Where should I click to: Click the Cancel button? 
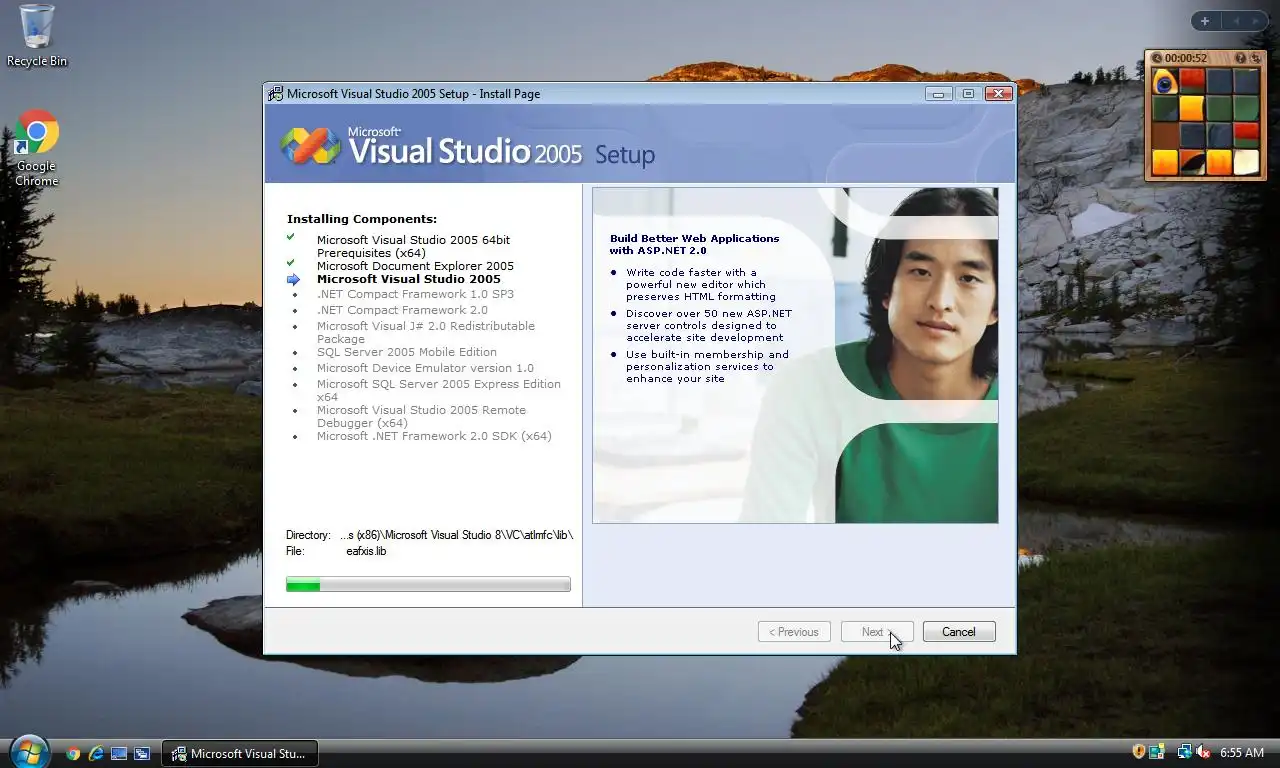coord(959,632)
